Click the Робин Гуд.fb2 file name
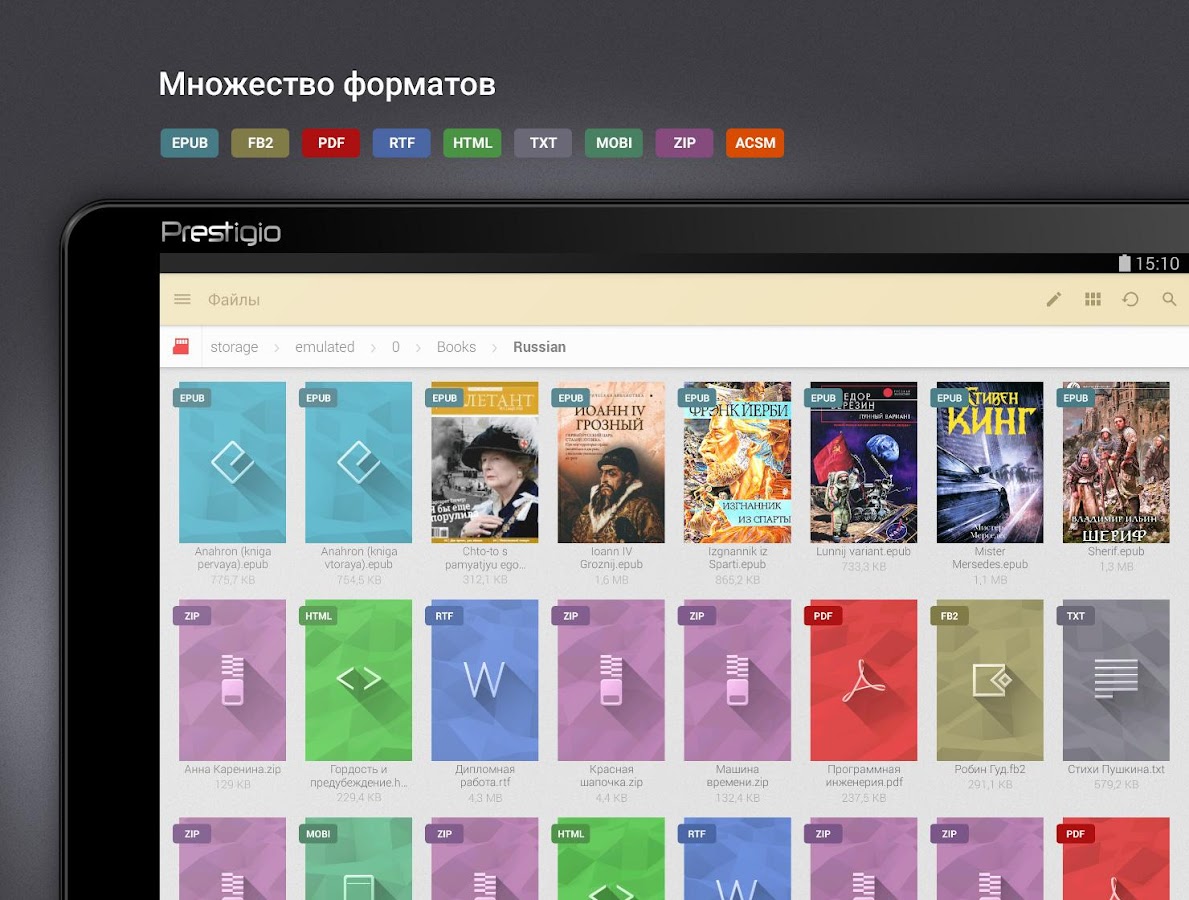The height and width of the screenshot is (900, 1189). click(x=990, y=769)
